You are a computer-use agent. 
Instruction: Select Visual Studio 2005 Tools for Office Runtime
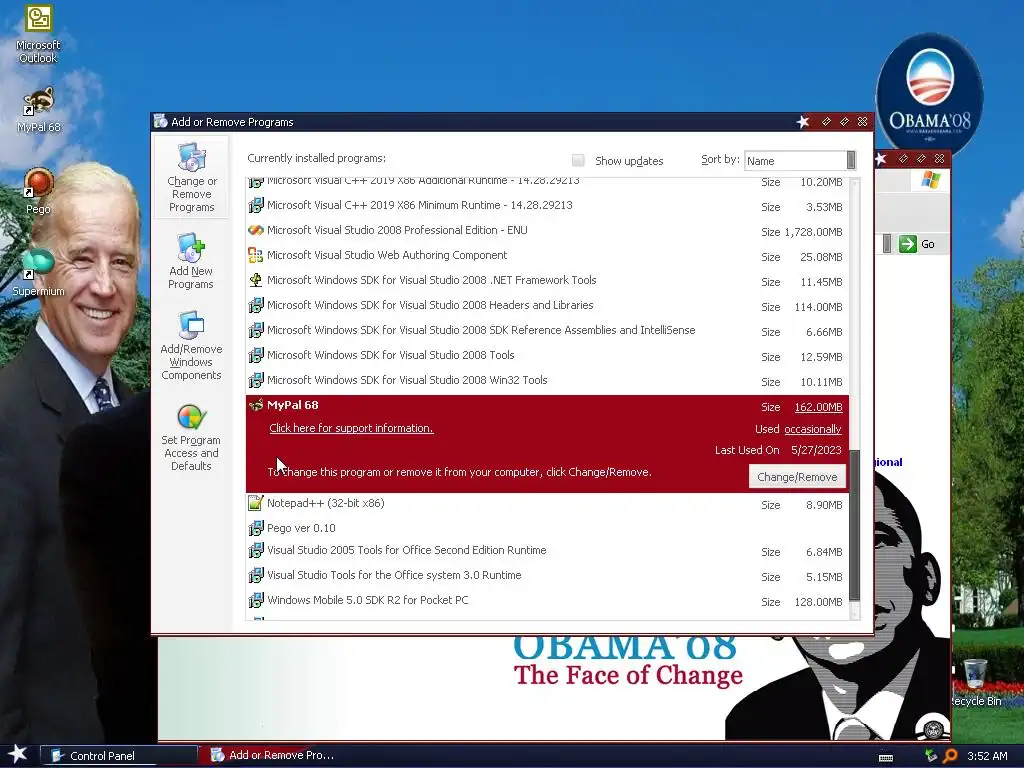406,550
